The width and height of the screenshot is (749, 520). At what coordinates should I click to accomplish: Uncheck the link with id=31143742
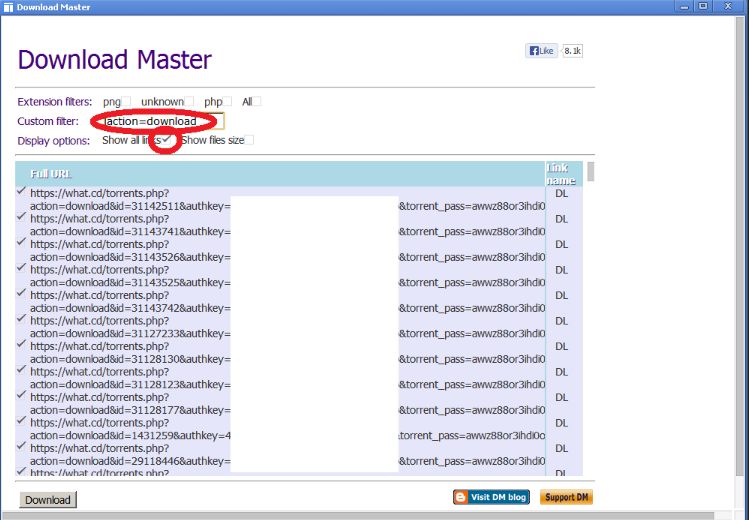(21, 293)
